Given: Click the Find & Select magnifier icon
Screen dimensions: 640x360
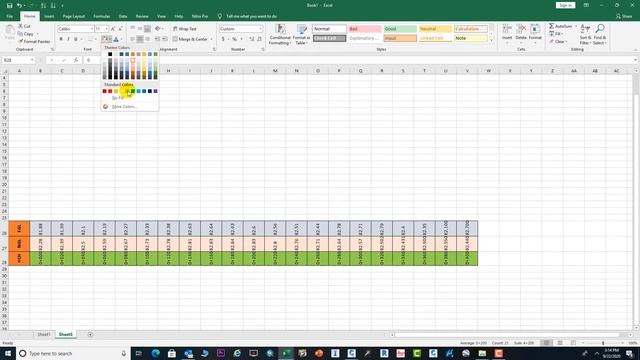Looking at the screenshot, I should tap(600, 29).
